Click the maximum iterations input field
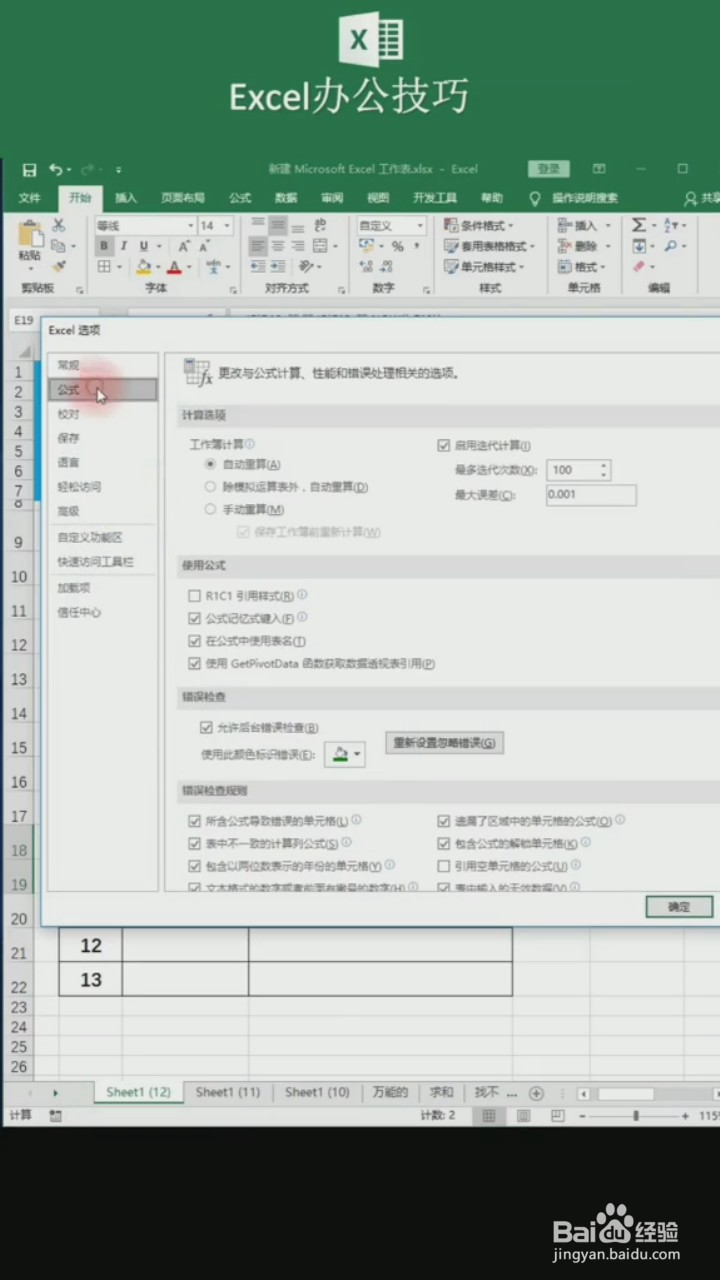Screen dimensions: 720x1280 [578, 470]
